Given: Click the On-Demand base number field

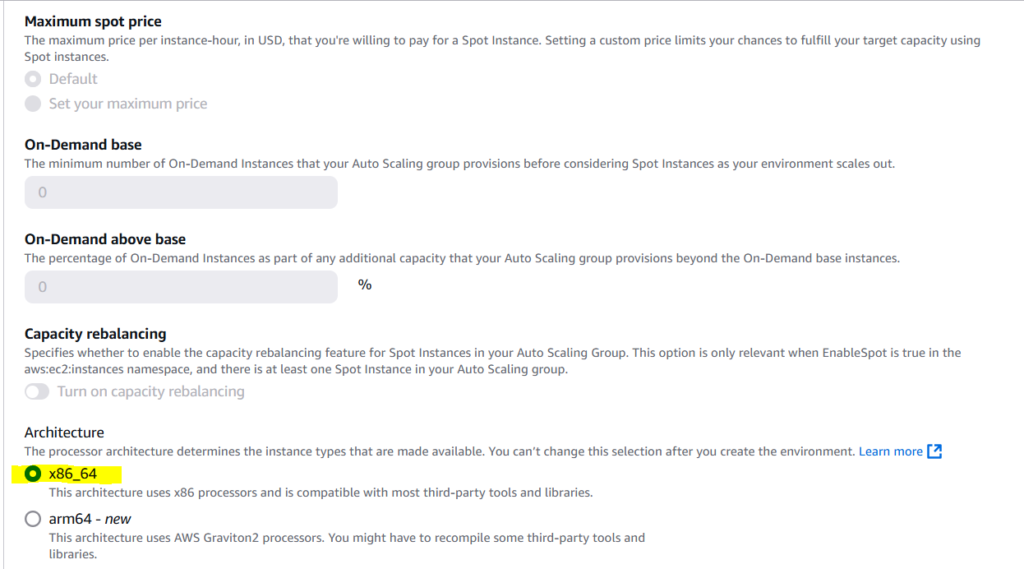Looking at the screenshot, I should (x=181, y=193).
